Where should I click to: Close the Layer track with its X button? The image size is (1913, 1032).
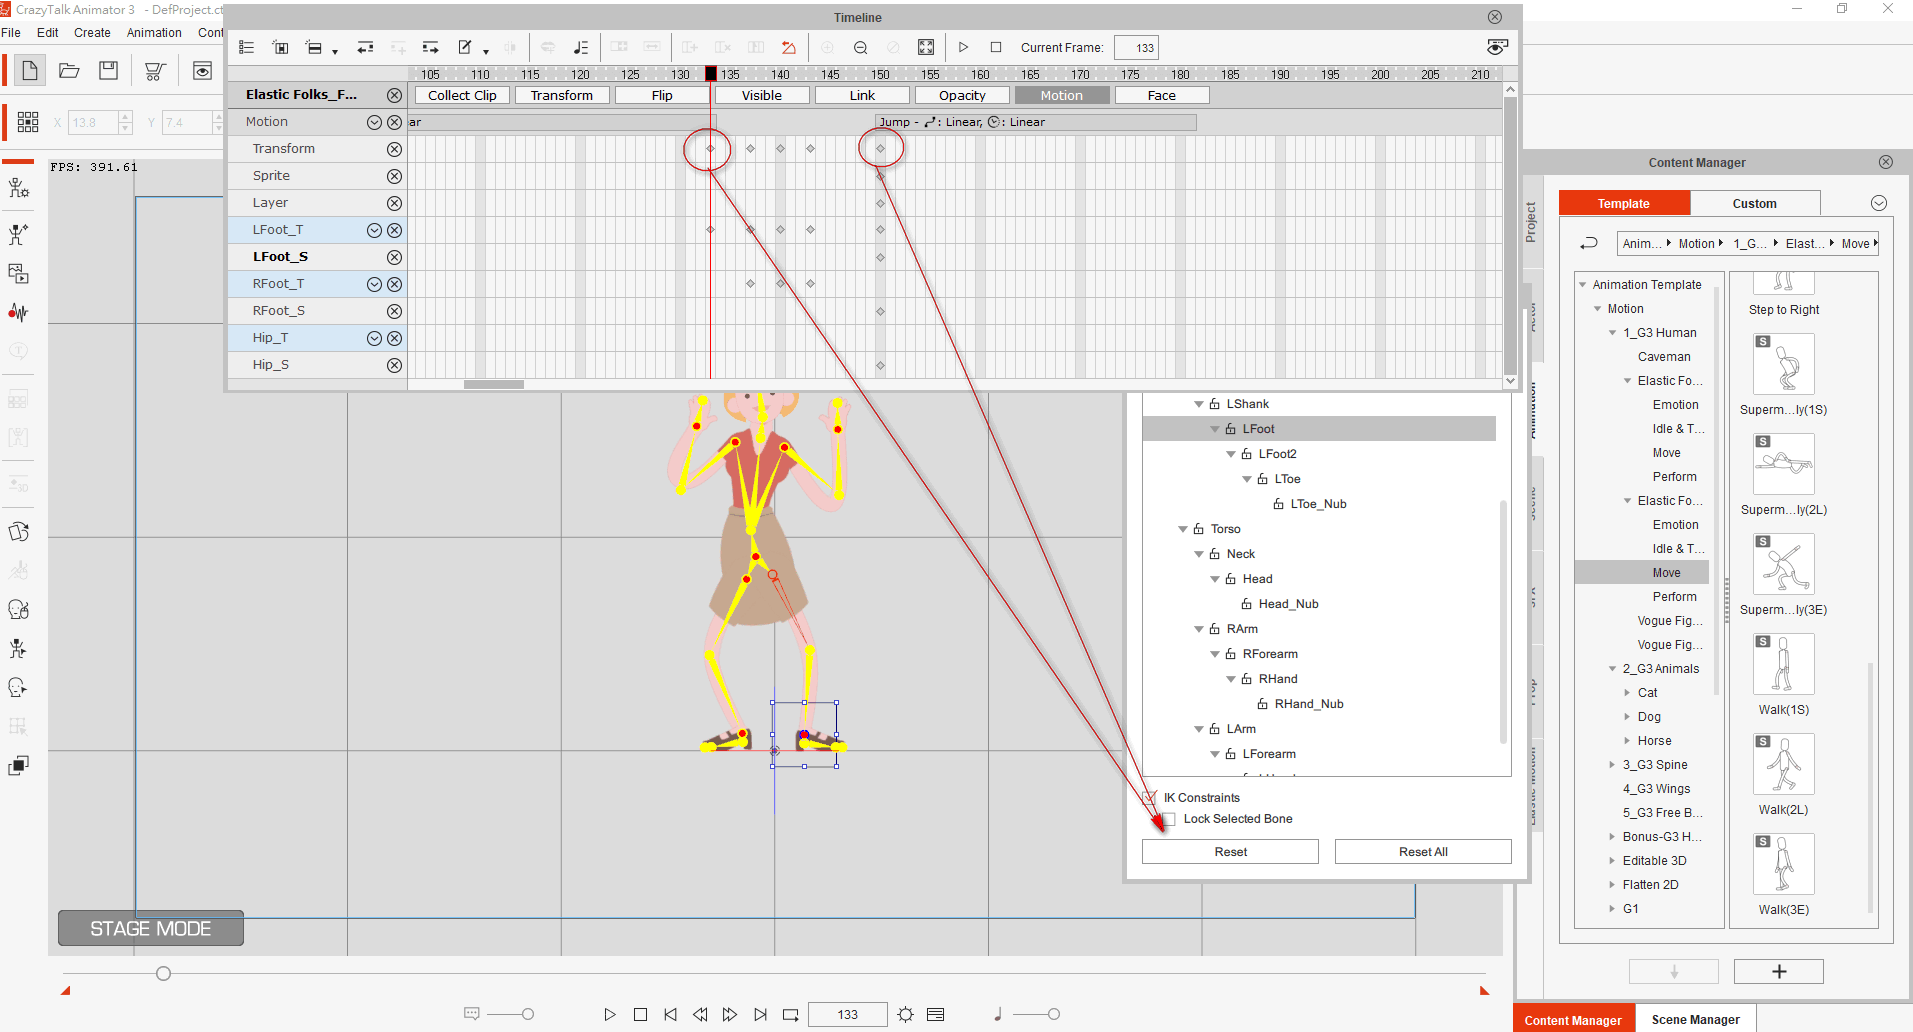click(x=394, y=203)
